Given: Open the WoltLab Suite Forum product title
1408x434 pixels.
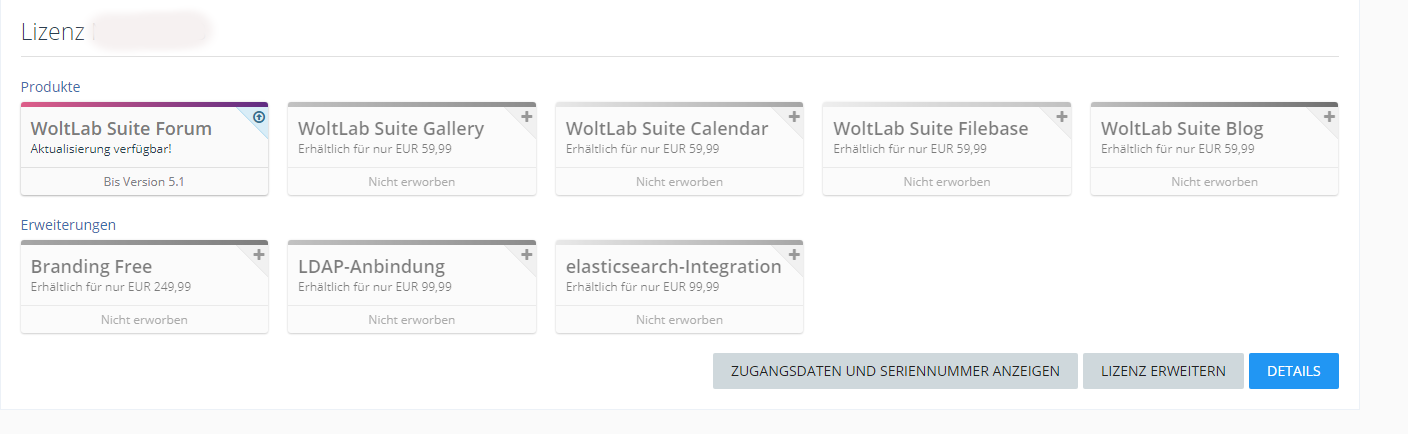Looking at the screenshot, I should click(x=121, y=129).
